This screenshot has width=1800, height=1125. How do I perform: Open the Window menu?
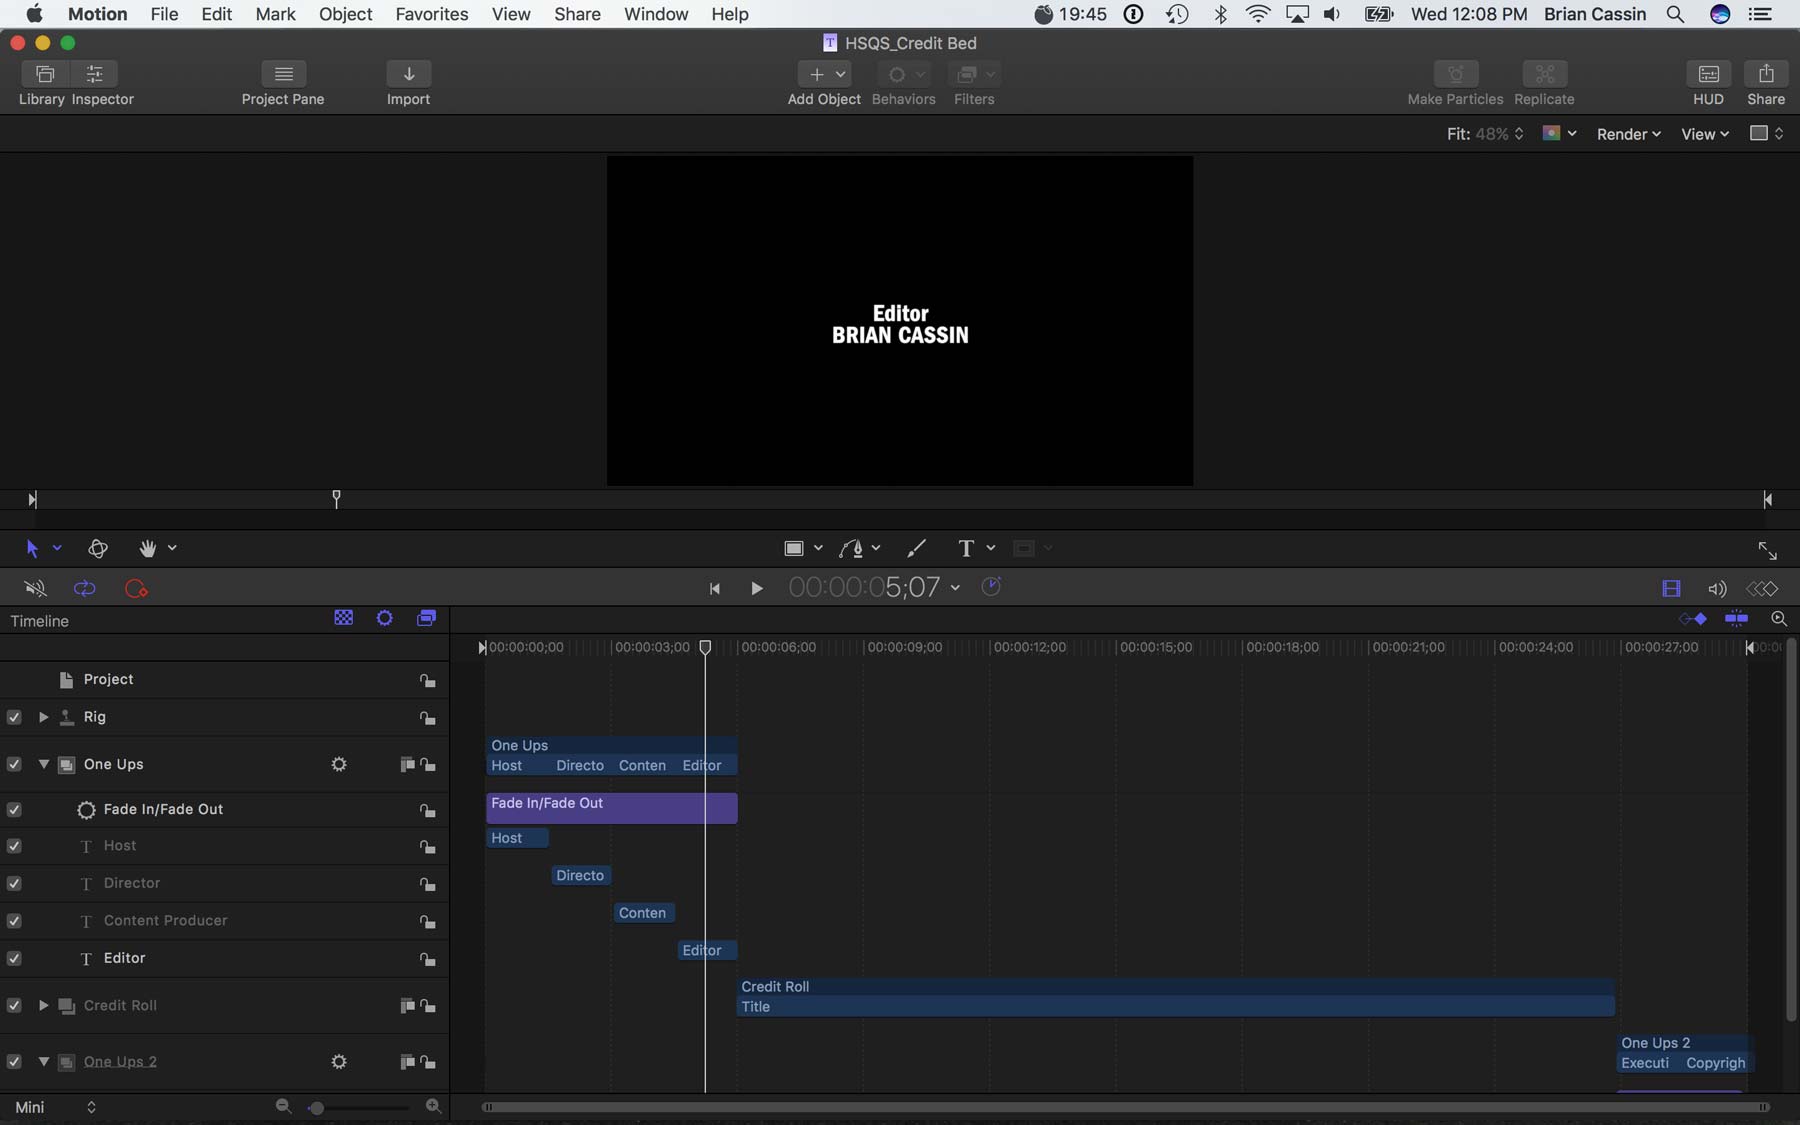(656, 14)
